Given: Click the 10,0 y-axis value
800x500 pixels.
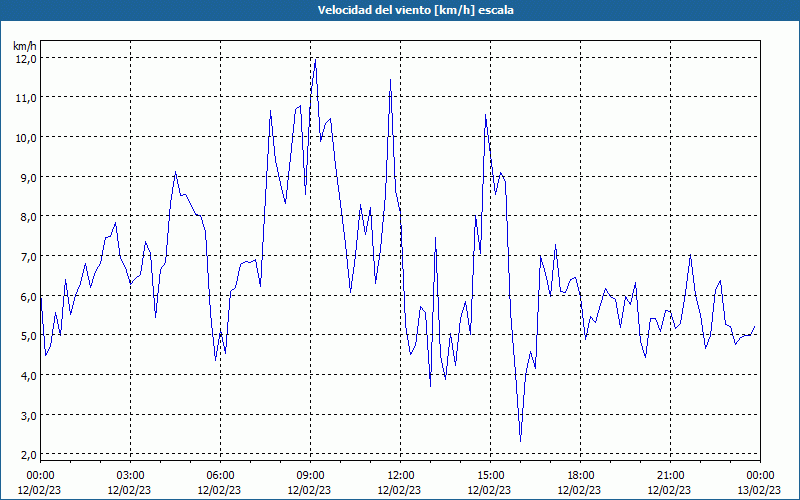Looking at the screenshot, I should pos(26,137).
